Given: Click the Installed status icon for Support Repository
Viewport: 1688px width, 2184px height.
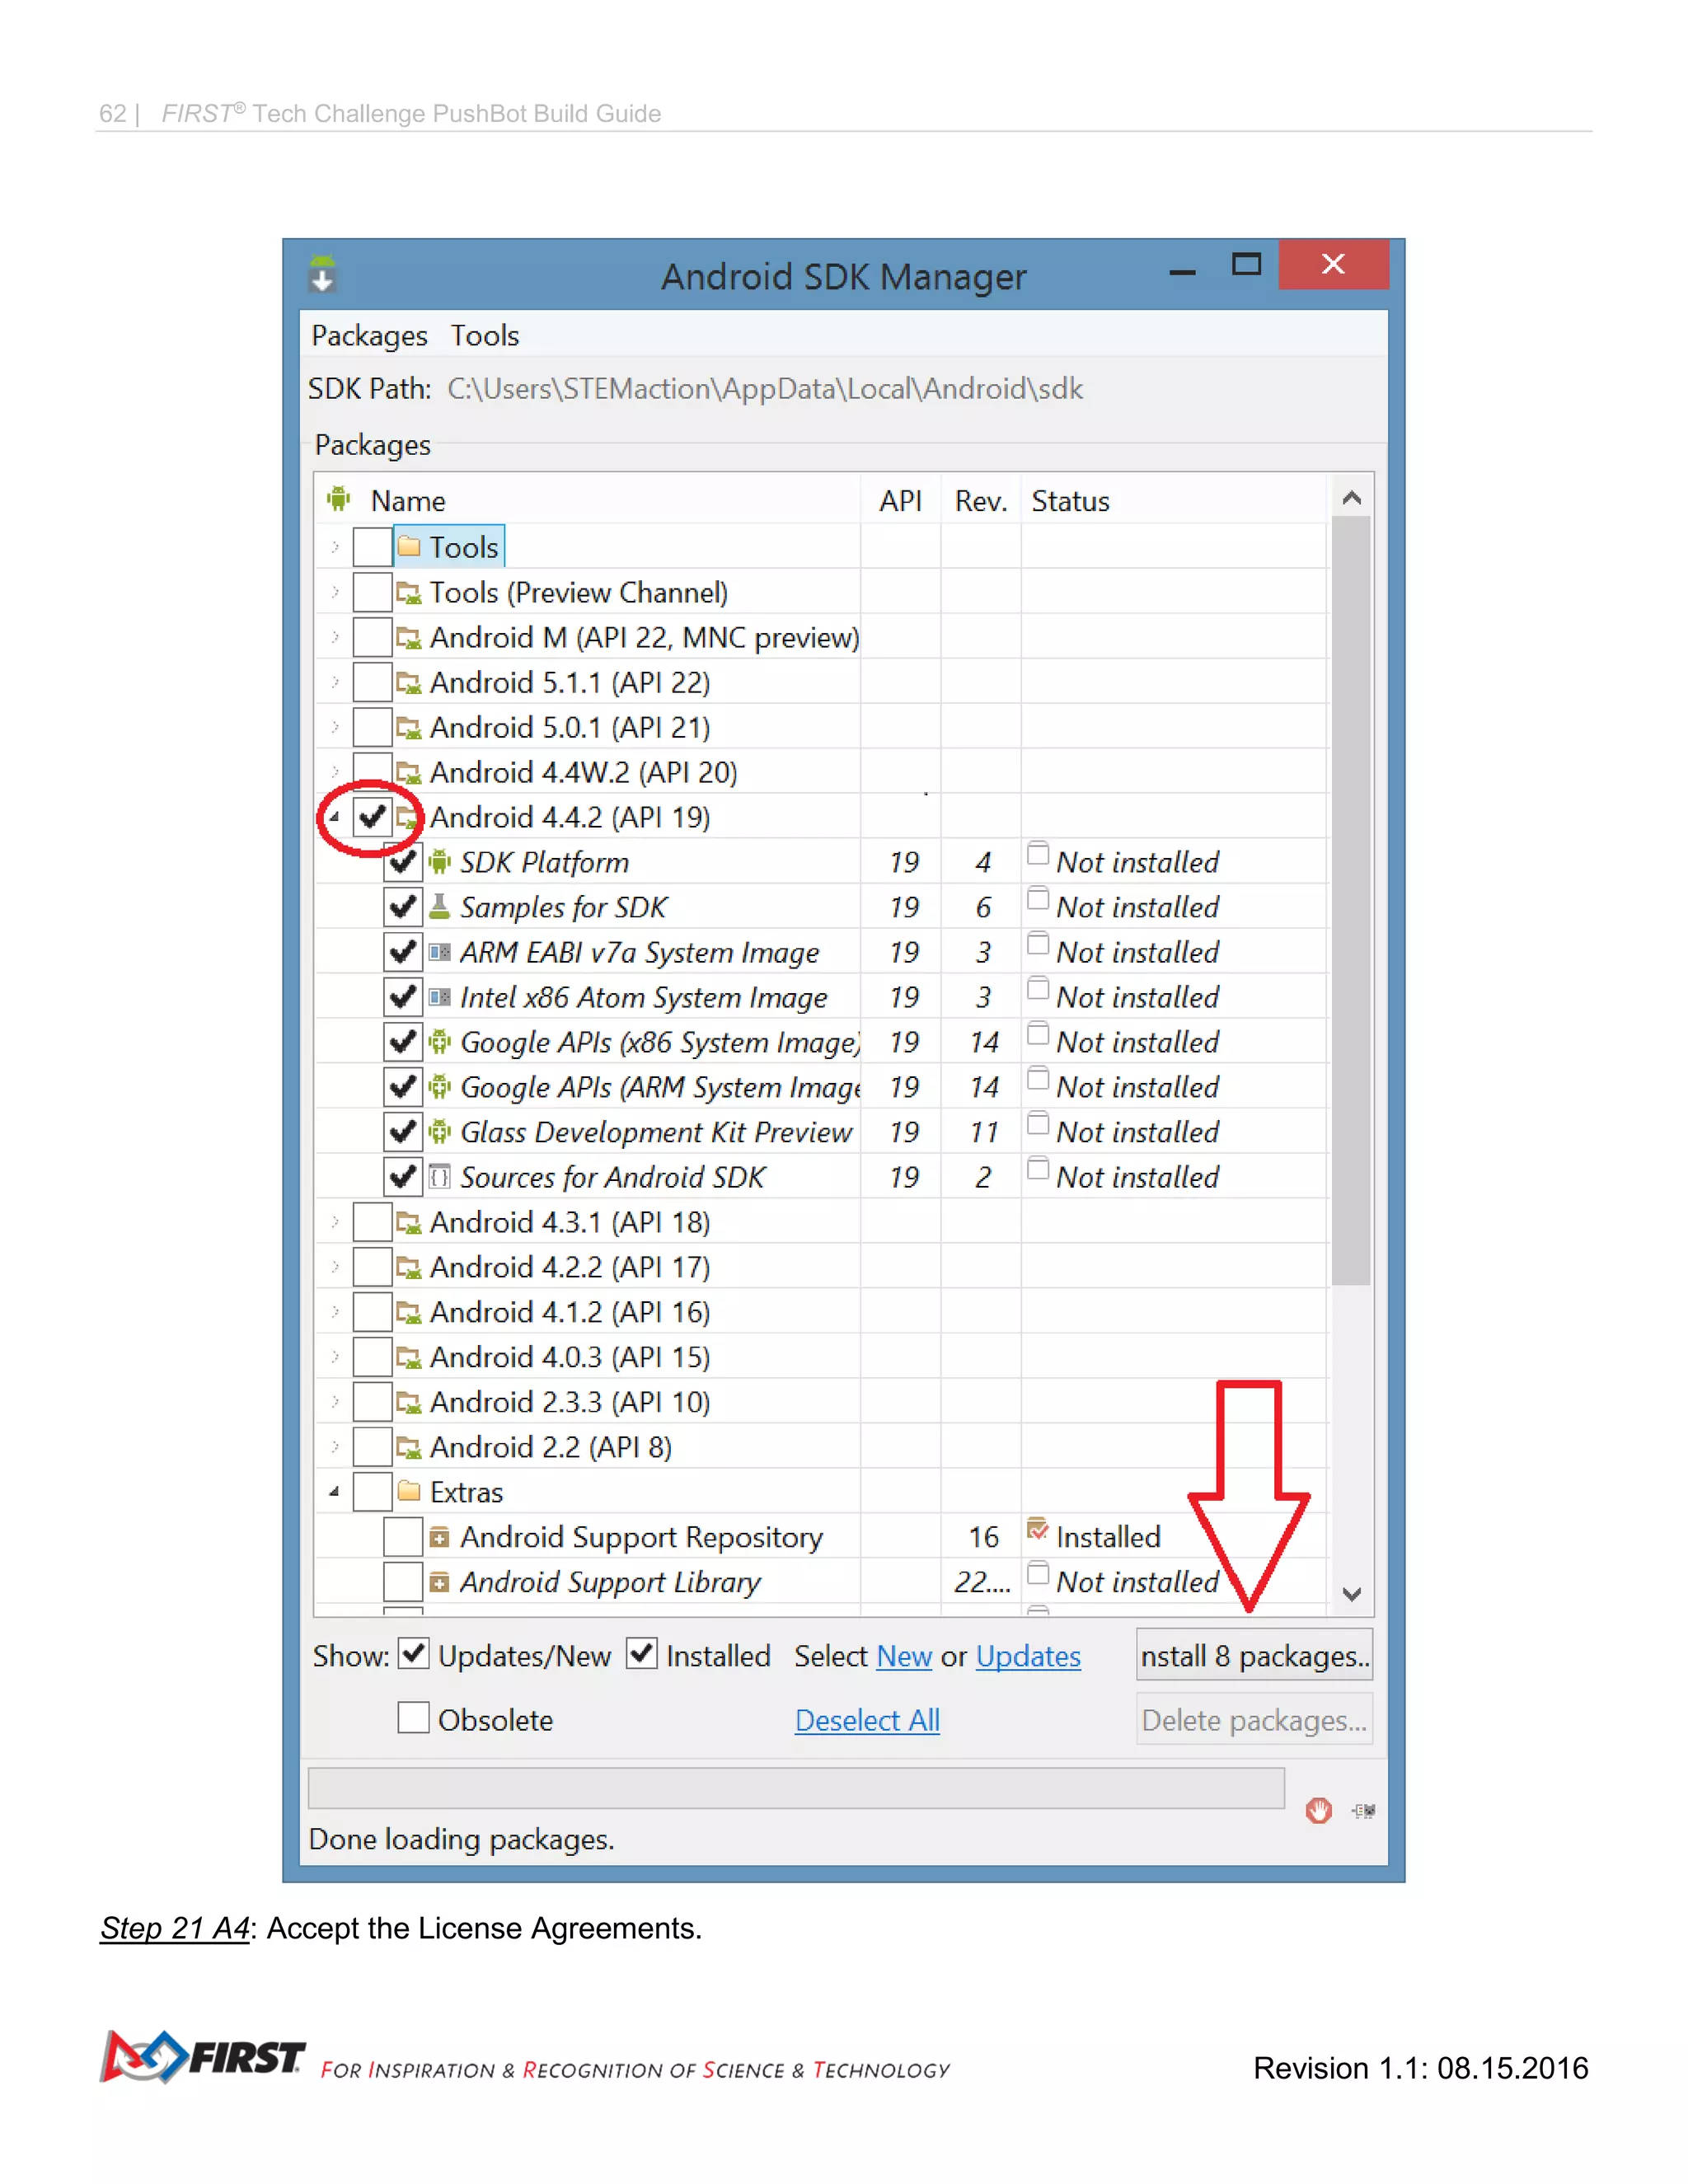Looking at the screenshot, I should pos(1038,1530).
